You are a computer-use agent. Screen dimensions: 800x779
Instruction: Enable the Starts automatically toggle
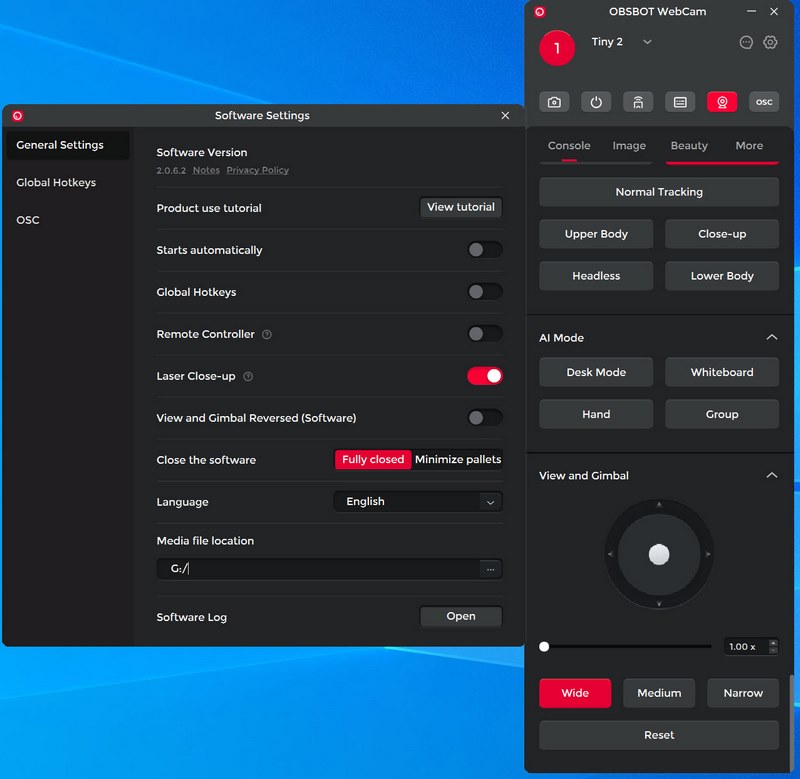pos(485,250)
